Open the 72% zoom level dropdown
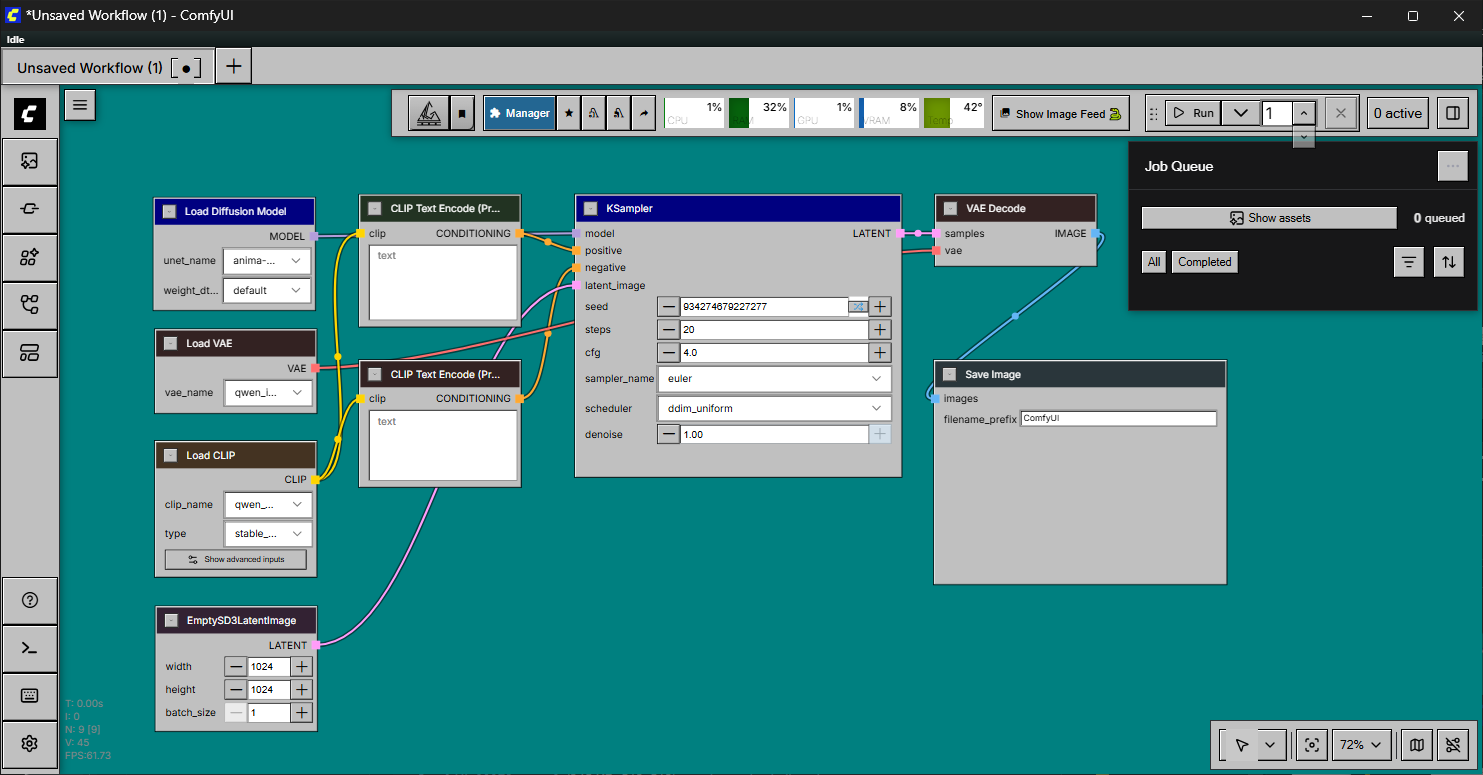This screenshot has width=1483, height=775. (x=1360, y=745)
